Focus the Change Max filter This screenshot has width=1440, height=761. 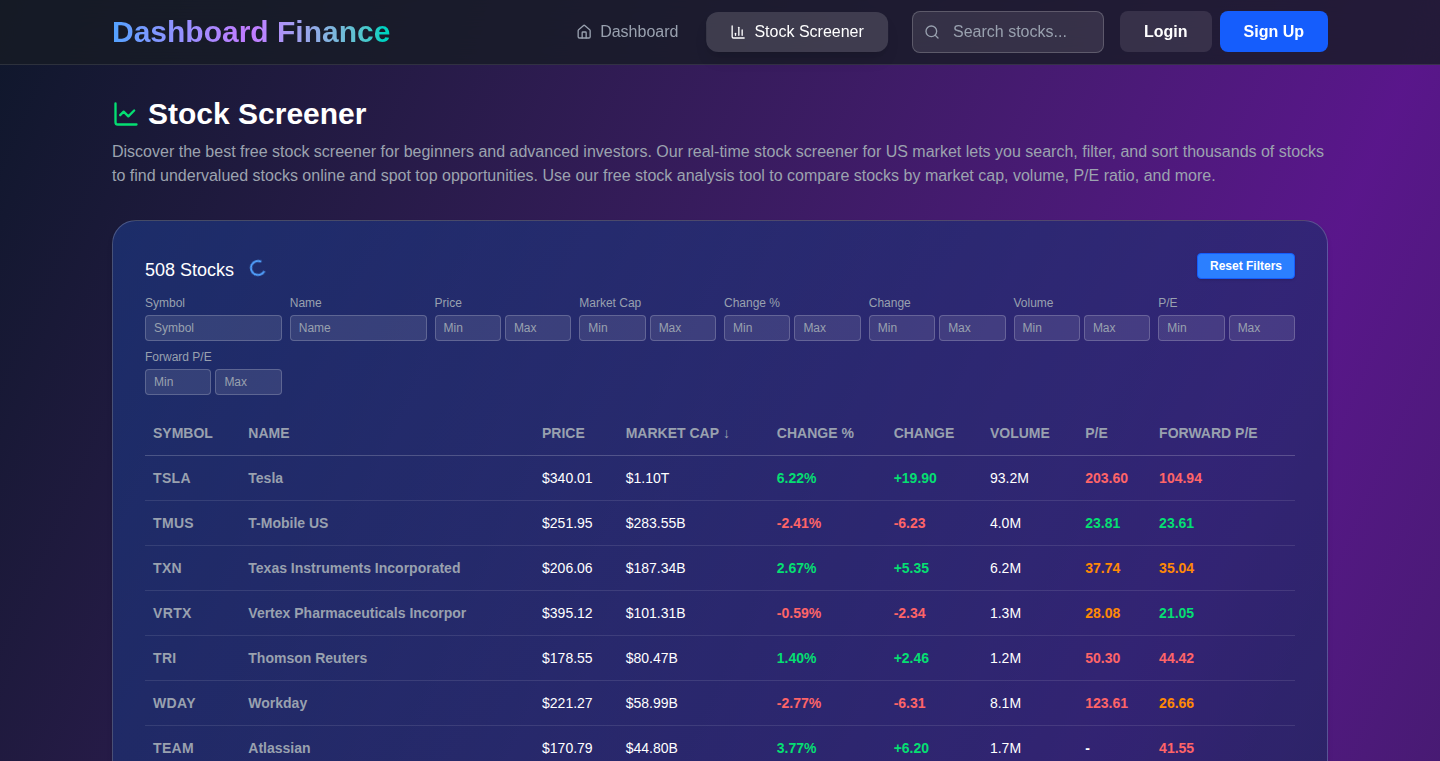(972, 328)
